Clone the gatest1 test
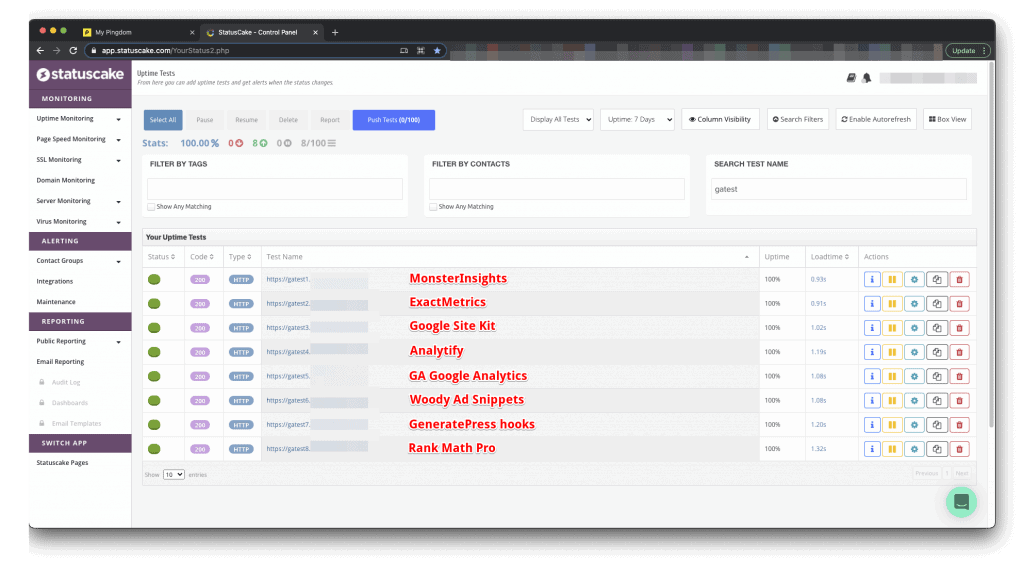Screen dimensions: 1024x566 point(937,279)
